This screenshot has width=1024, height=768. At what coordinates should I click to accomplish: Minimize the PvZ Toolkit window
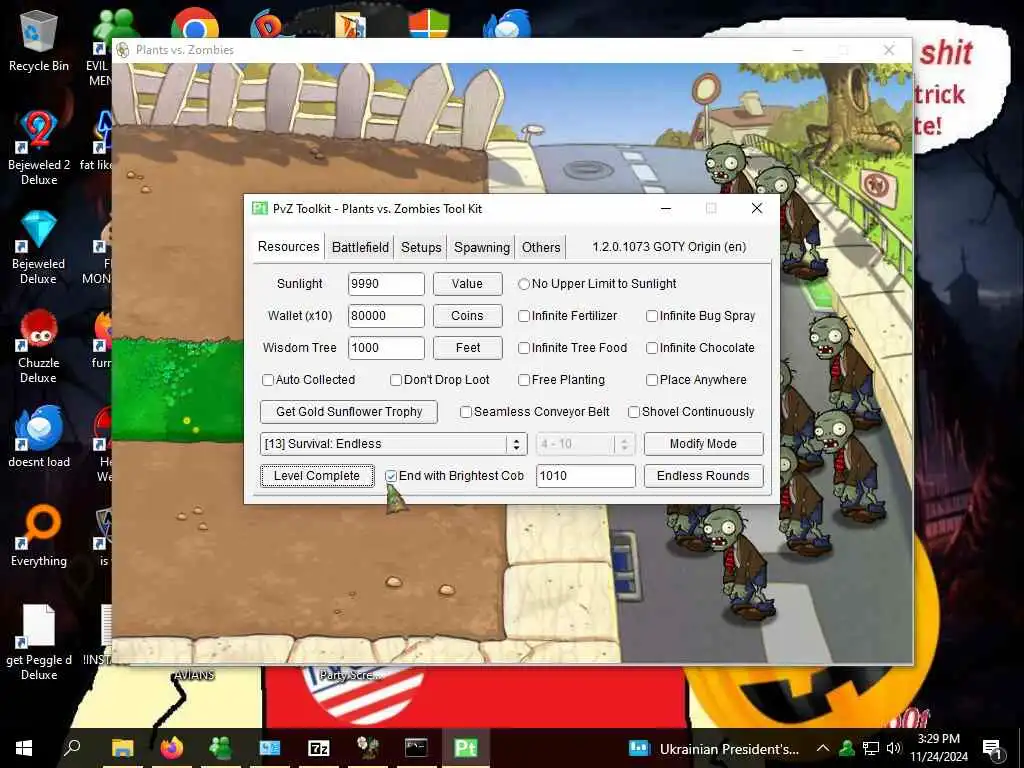666,208
